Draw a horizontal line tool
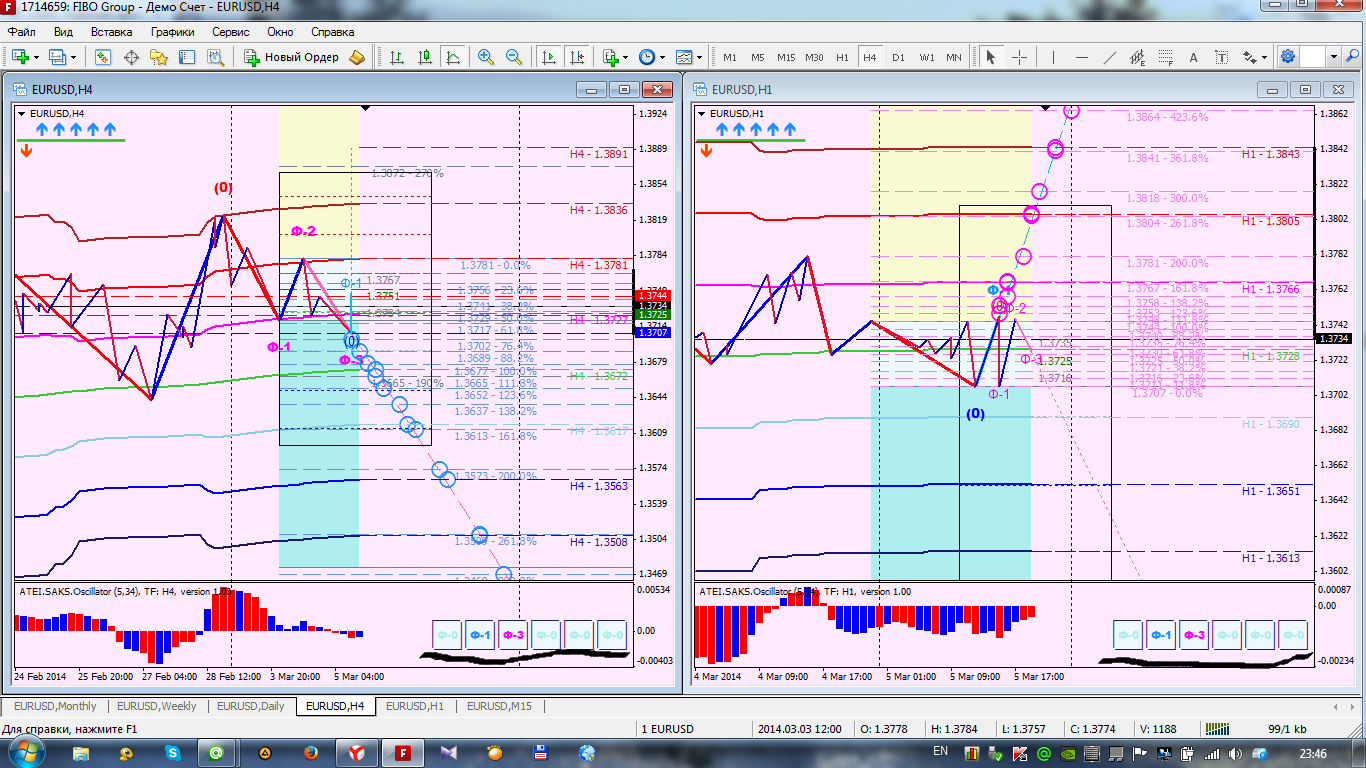The width and height of the screenshot is (1366, 768). (x=1082, y=57)
